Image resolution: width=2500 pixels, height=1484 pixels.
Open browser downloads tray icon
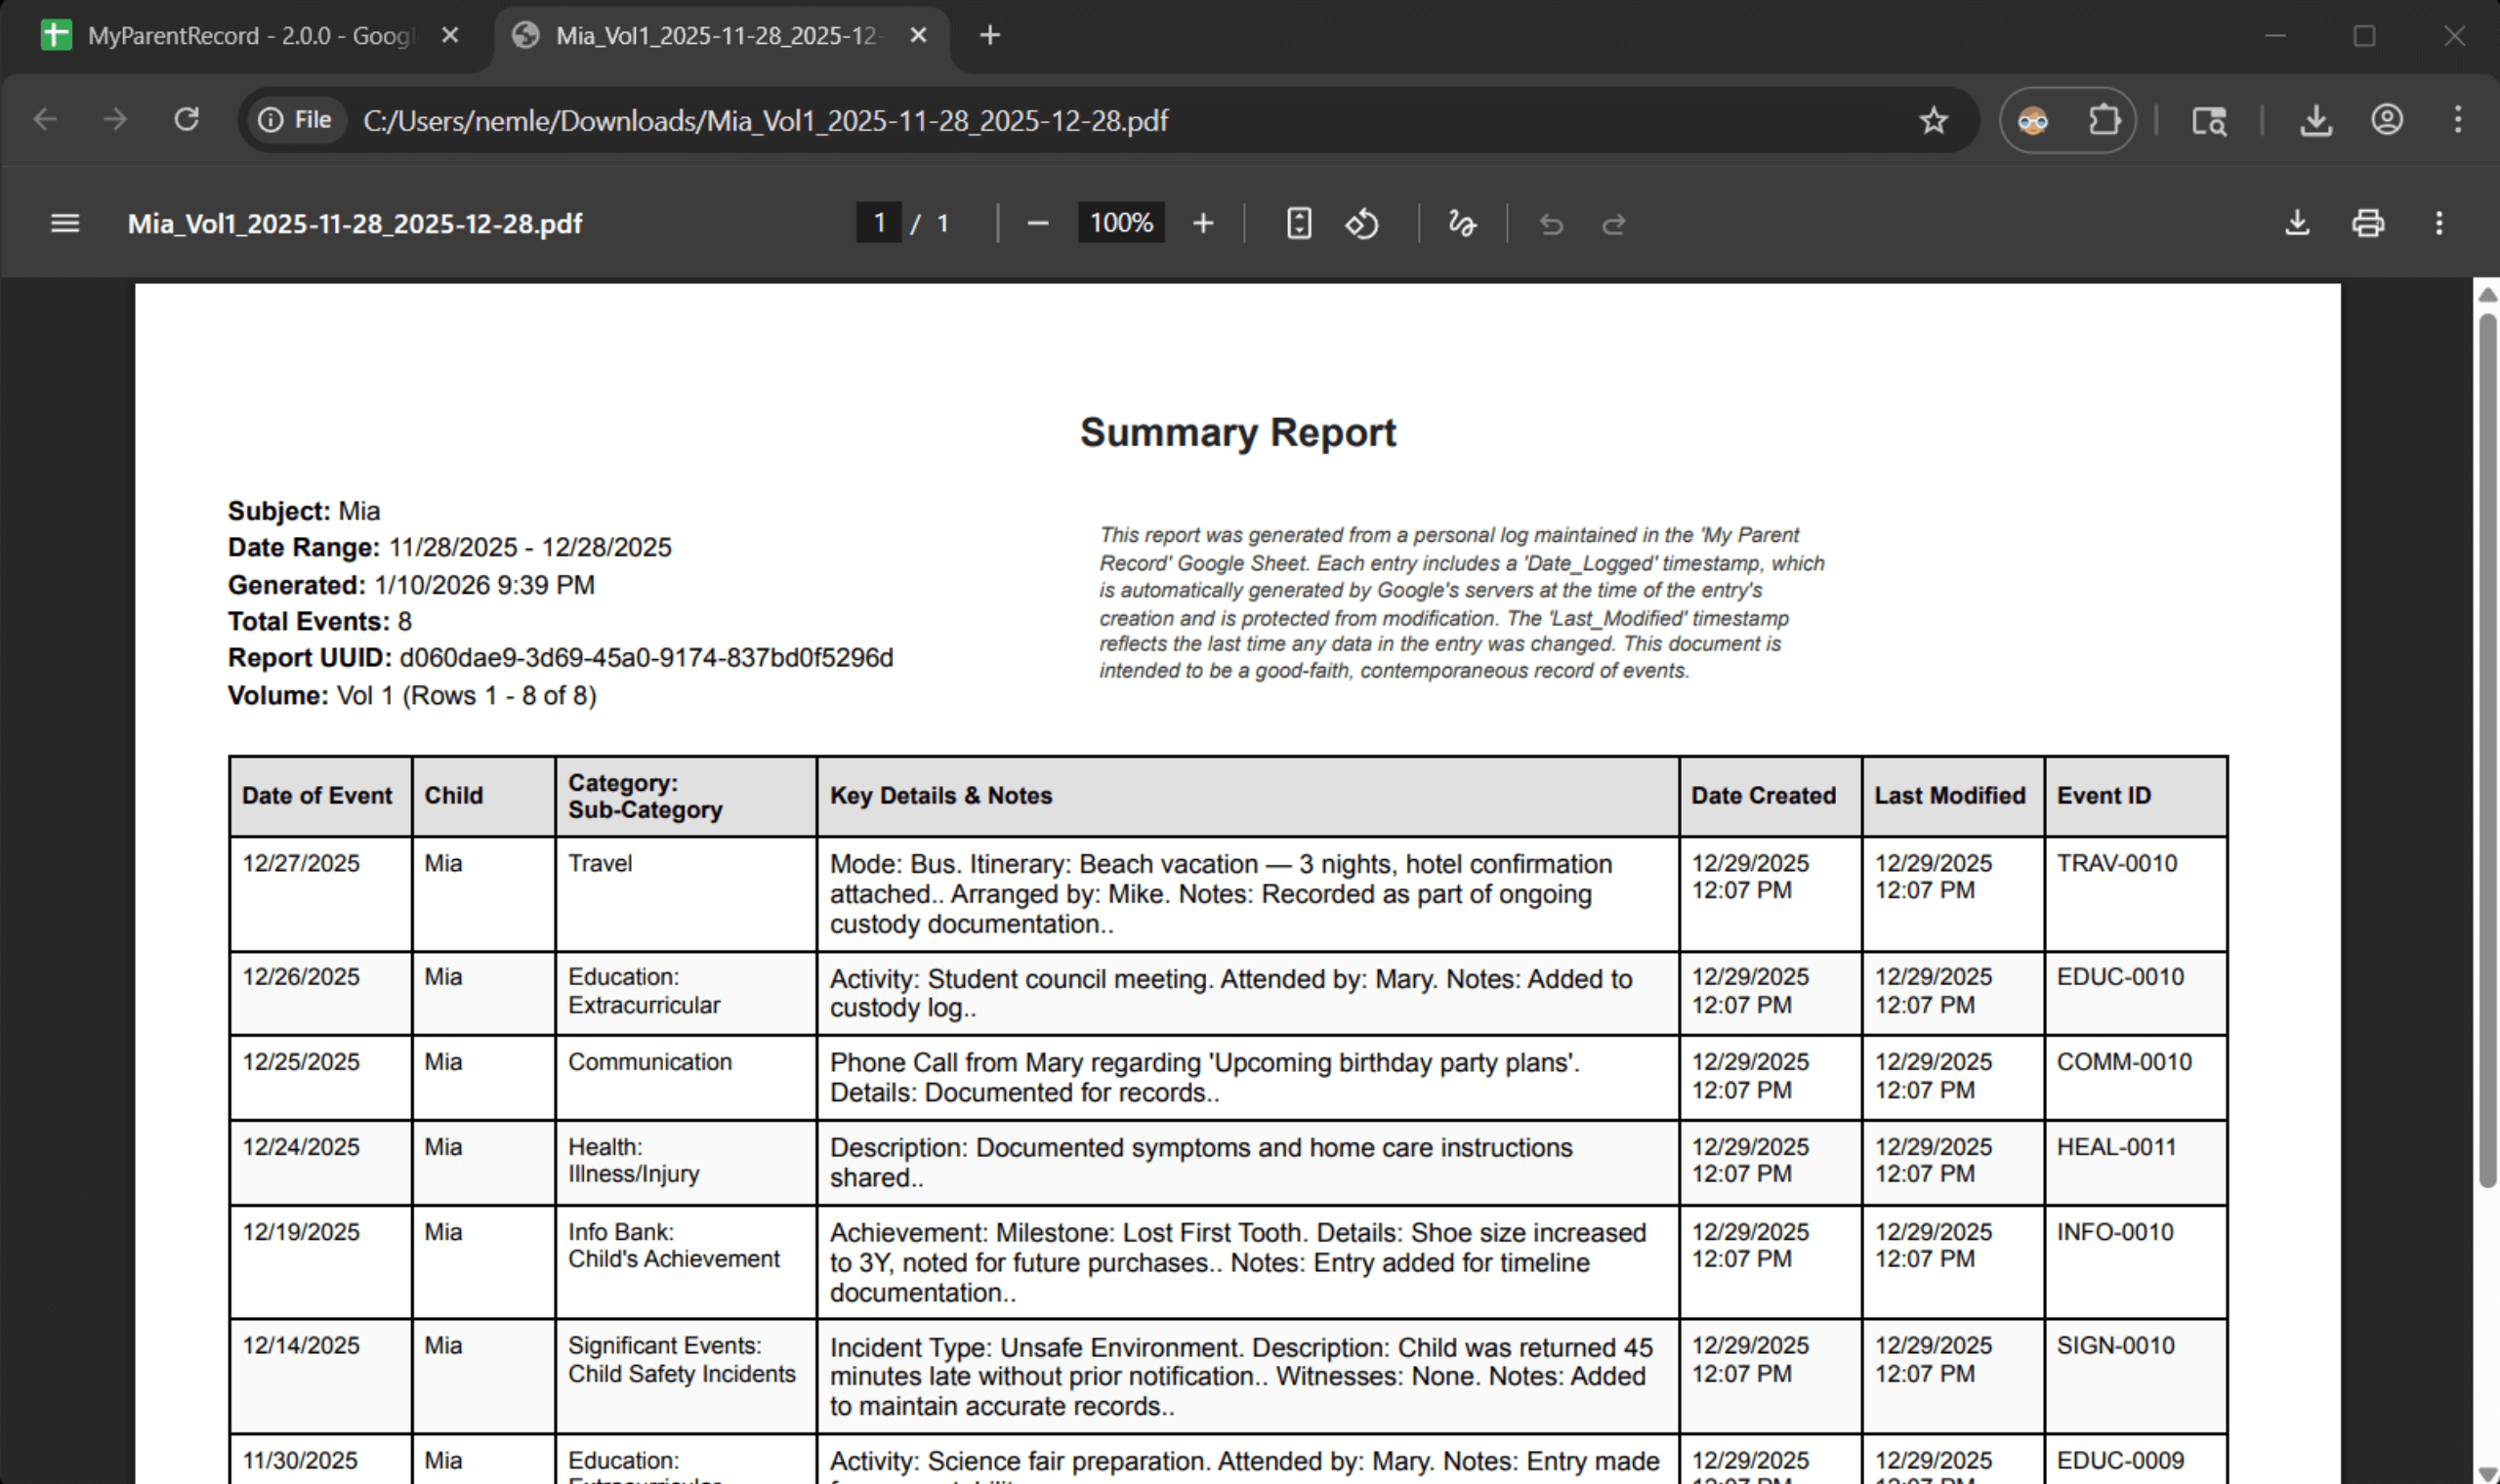click(2316, 121)
